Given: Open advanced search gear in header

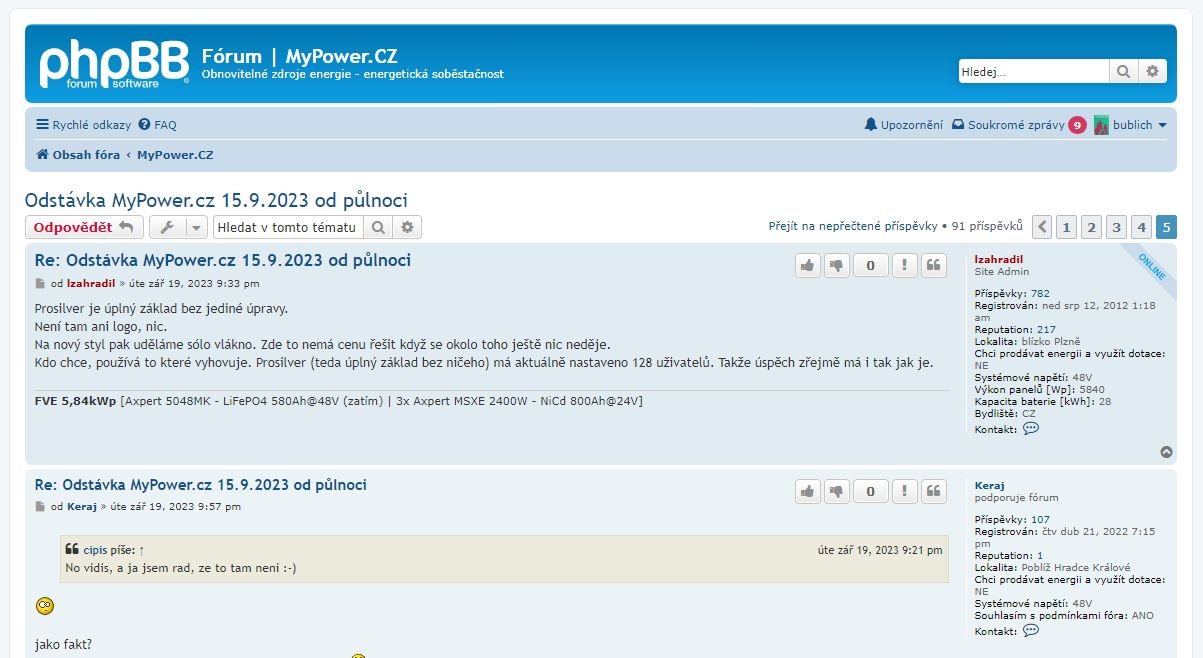Looking at the screenshot, I should [1153, 71].
